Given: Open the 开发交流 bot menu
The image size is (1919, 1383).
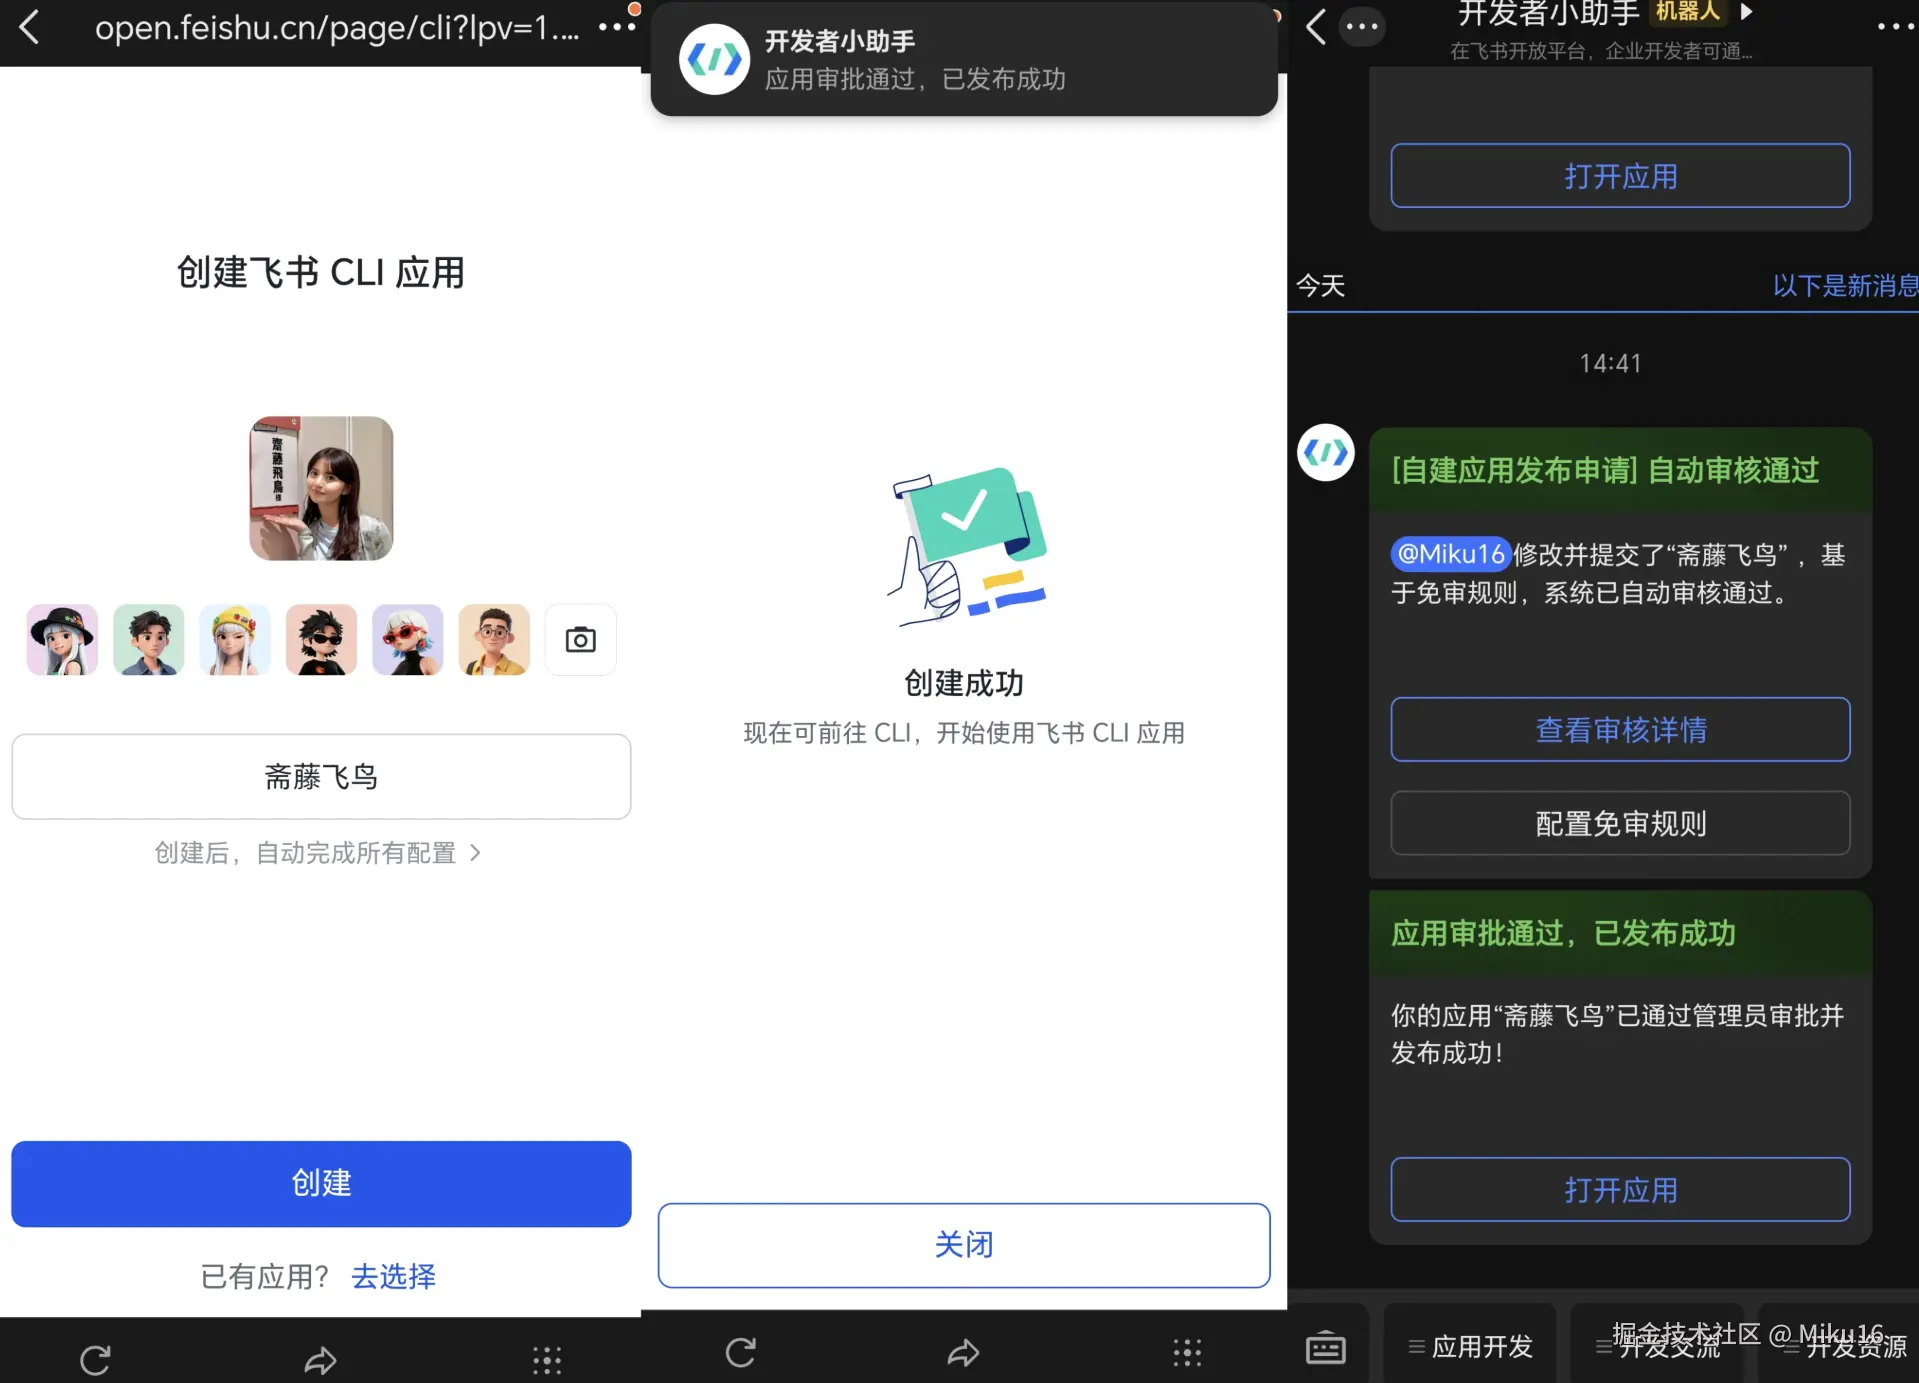Looking at the screenshot, I should [x=1657, y=1347].
